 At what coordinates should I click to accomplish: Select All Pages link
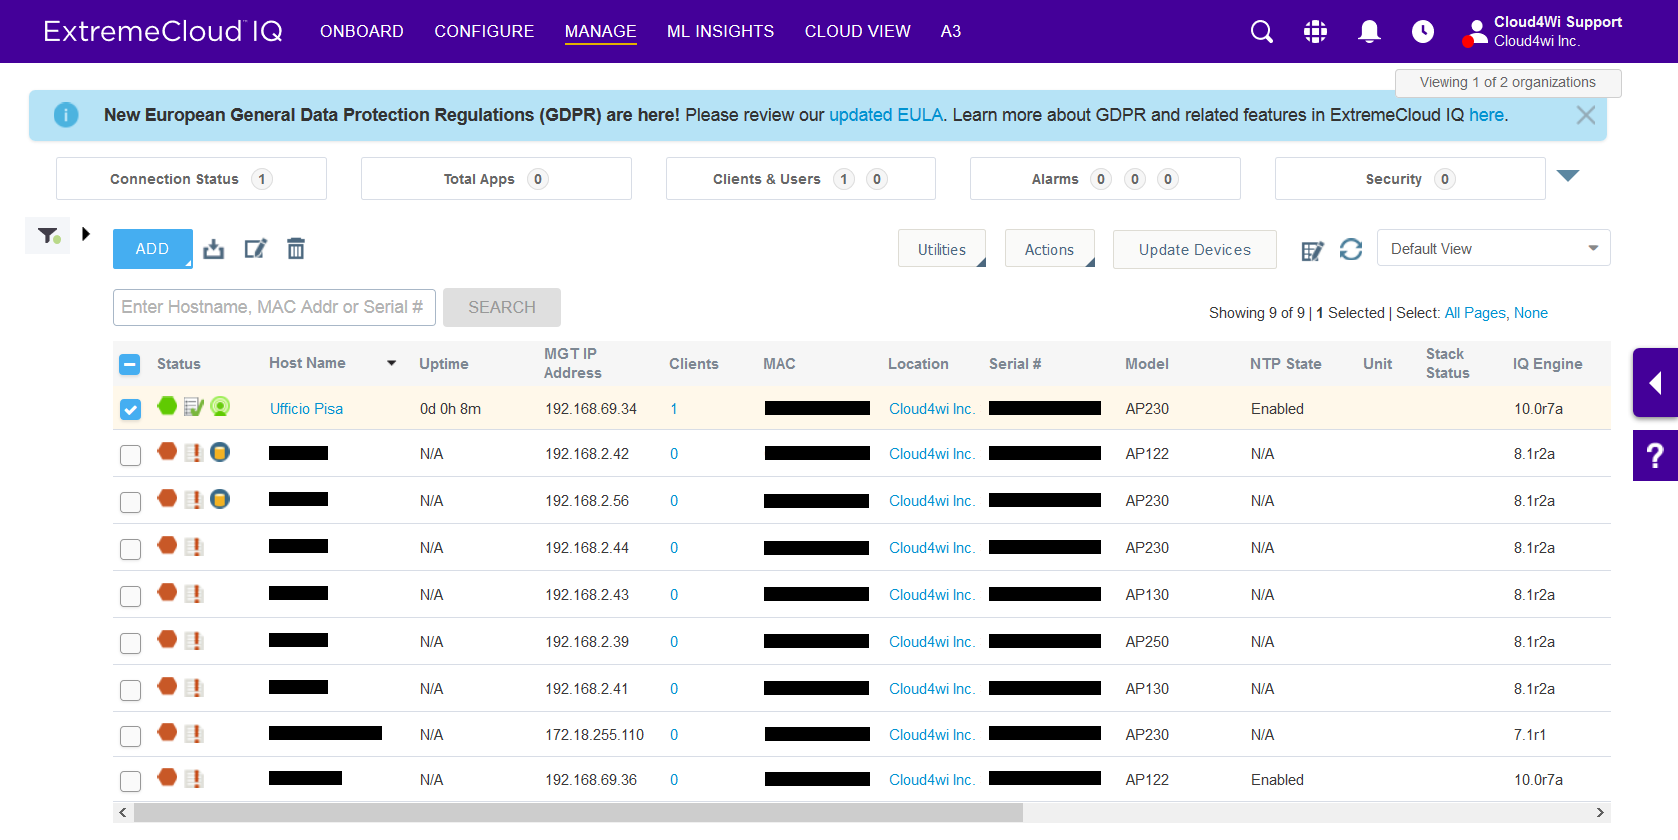click(1475, 313)
